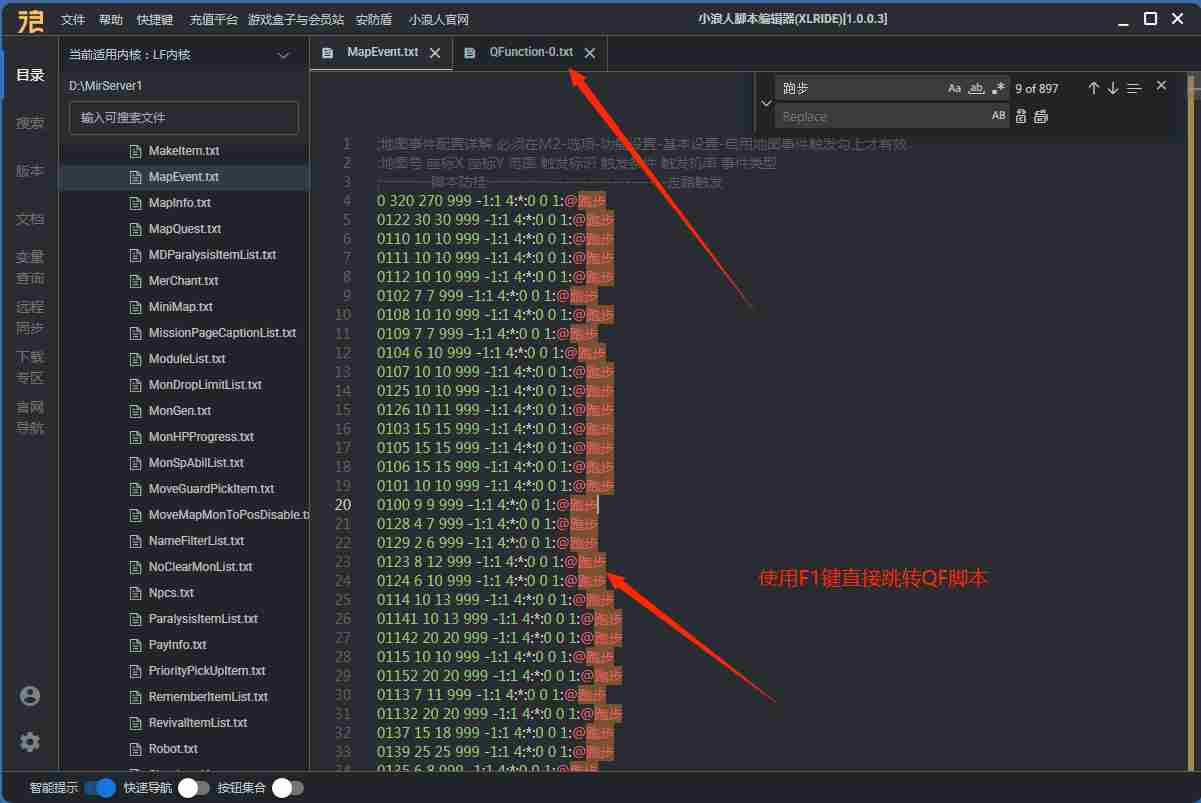Collapse the replace row using the chevron
Screen dimensions: 1201x803
coord(766,103)
